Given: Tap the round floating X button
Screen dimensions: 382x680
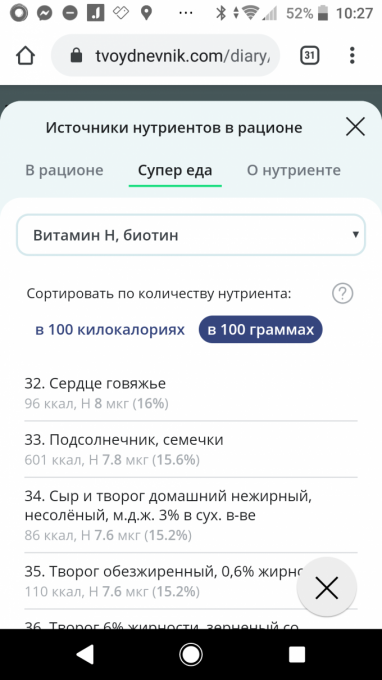Looking at the screenshot, I should click(326, 587).
